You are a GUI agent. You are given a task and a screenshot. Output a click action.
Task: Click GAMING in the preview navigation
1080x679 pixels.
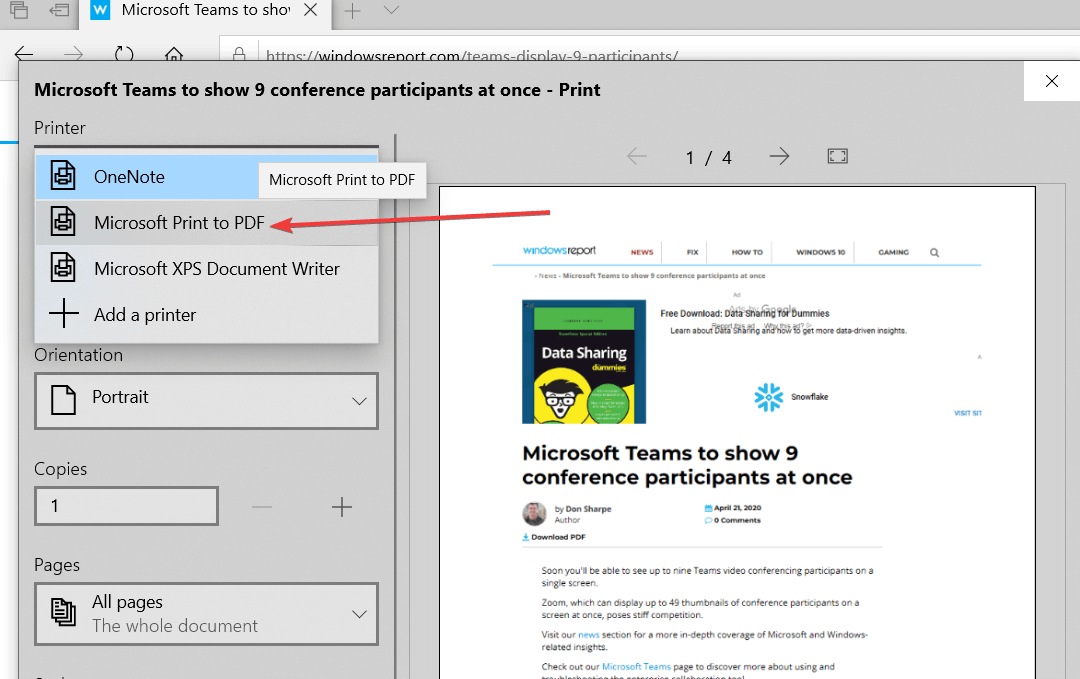(x=893, y=252)
